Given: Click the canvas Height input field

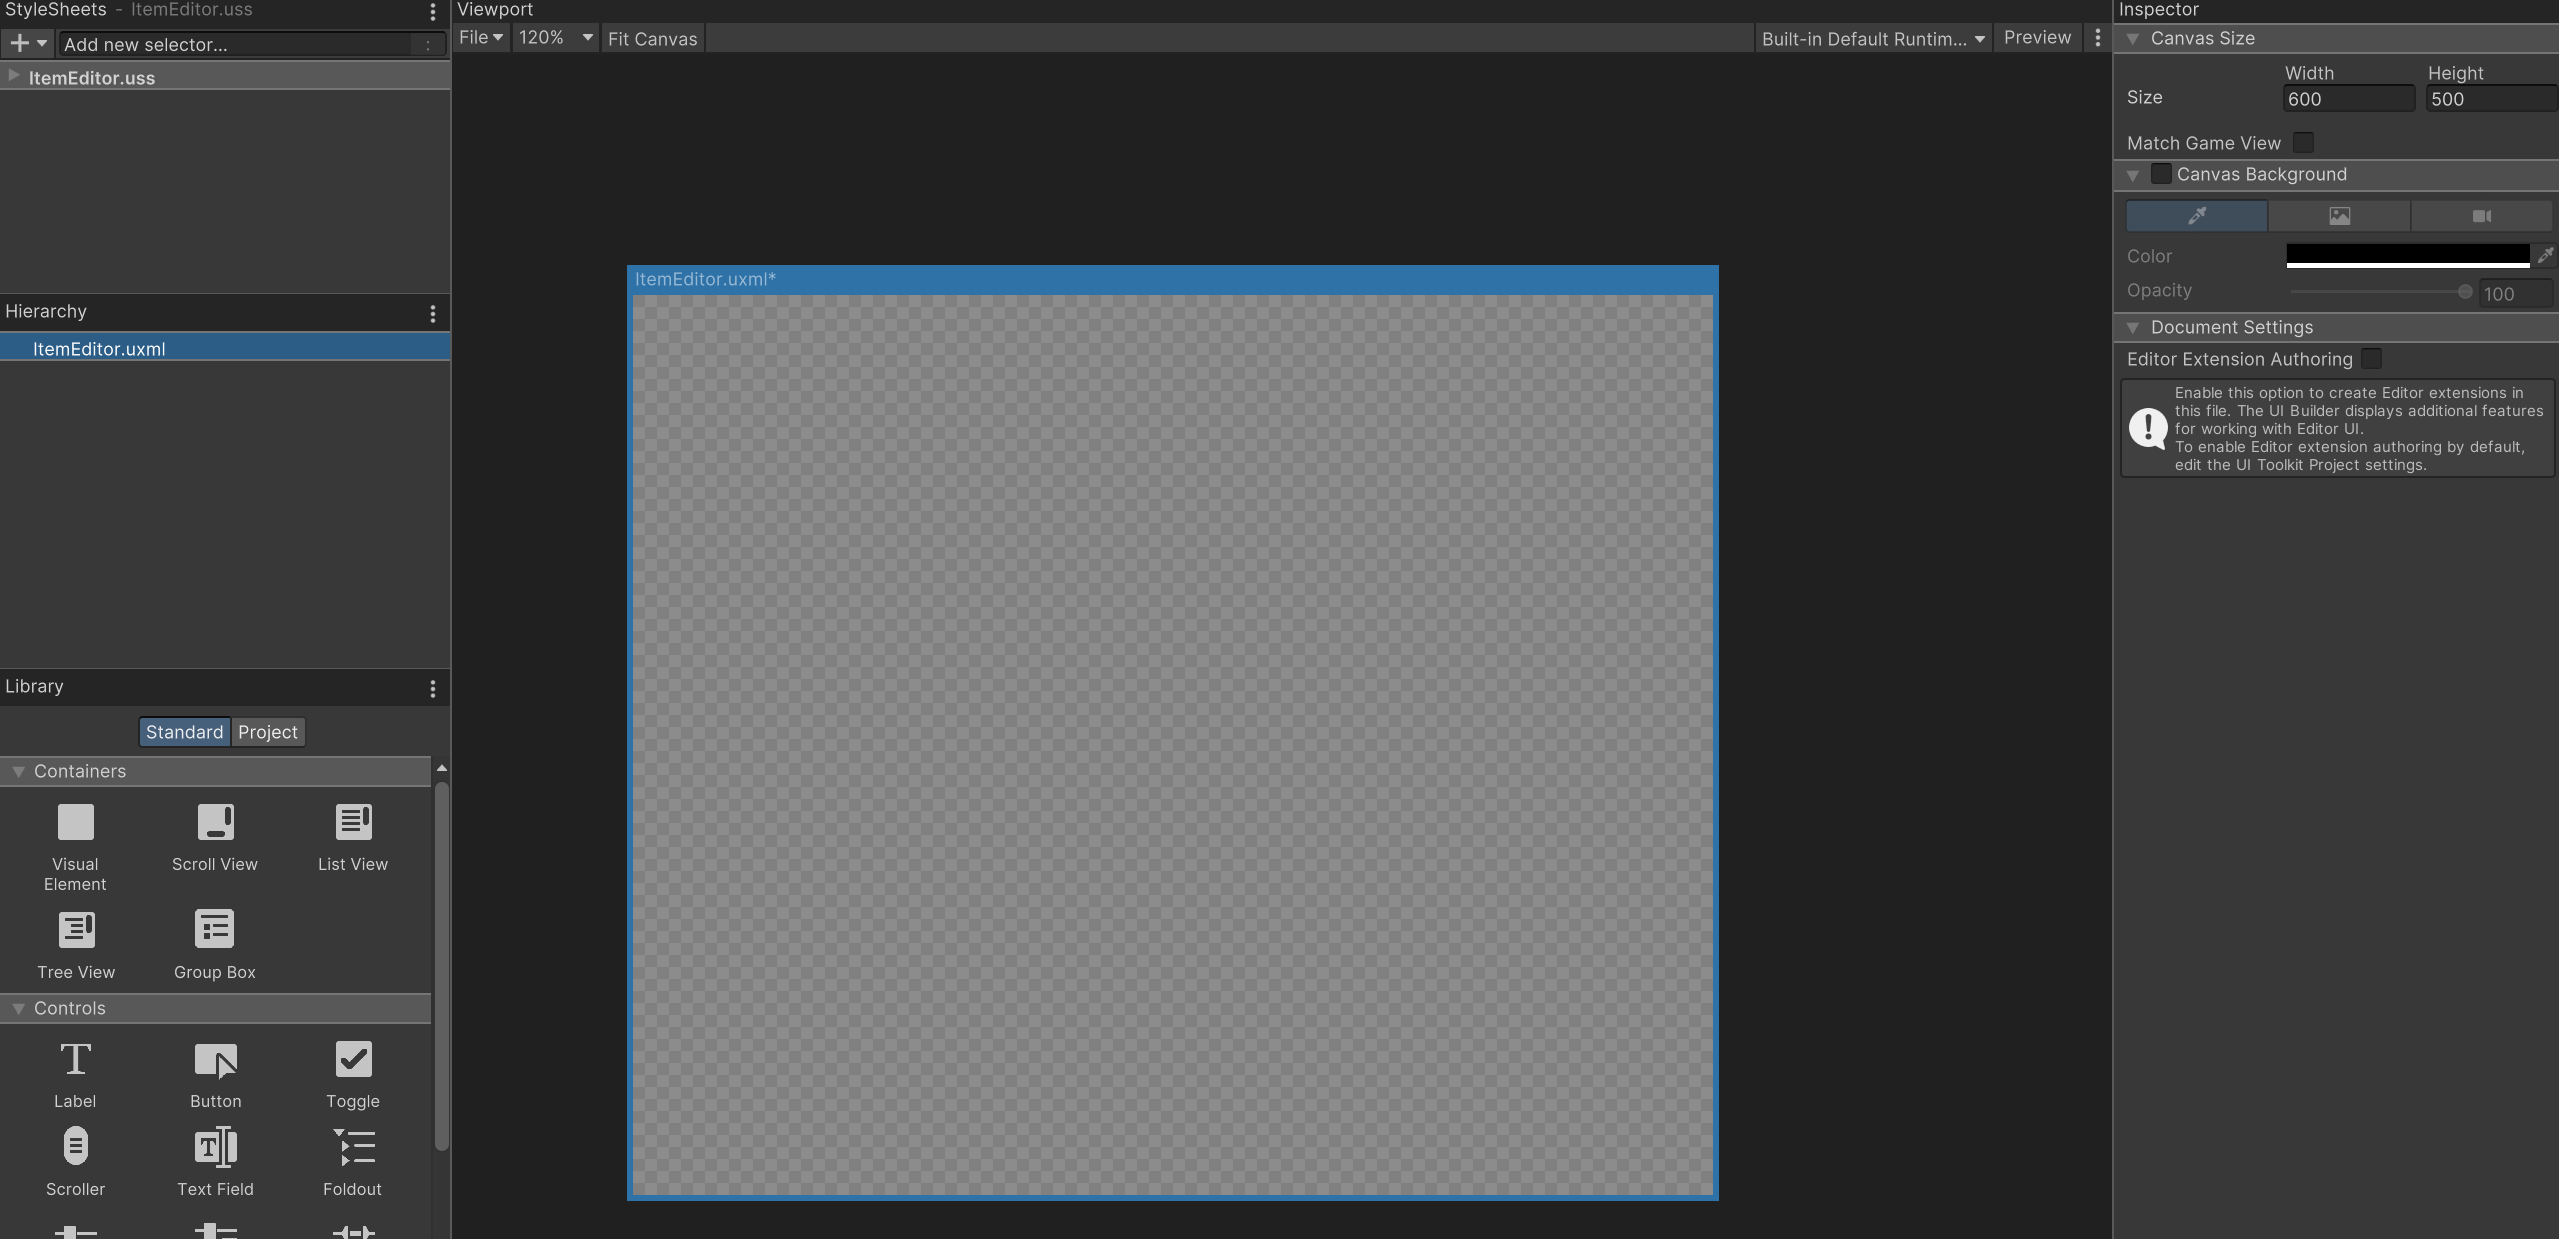Looking at the screenshot, I should coord(2491,98).
